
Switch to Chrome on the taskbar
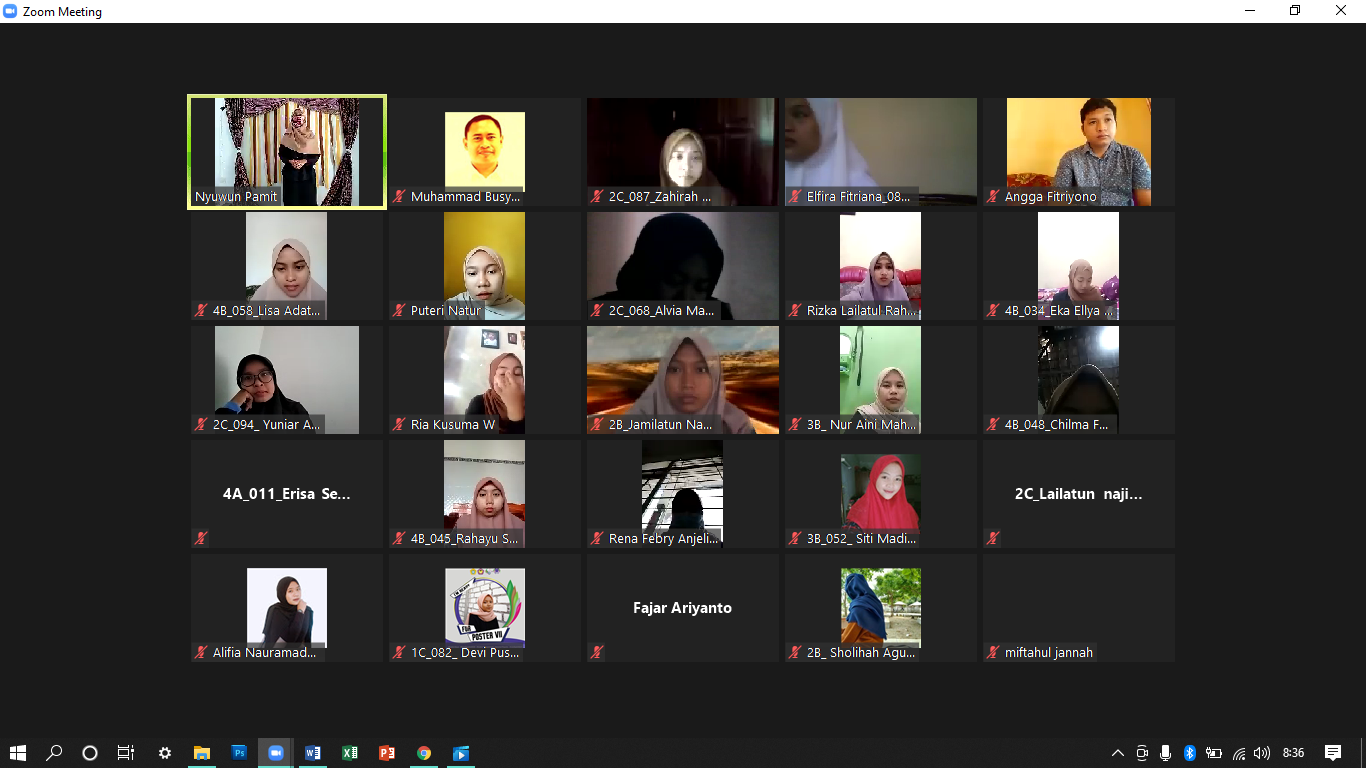[x=424, y=753]
